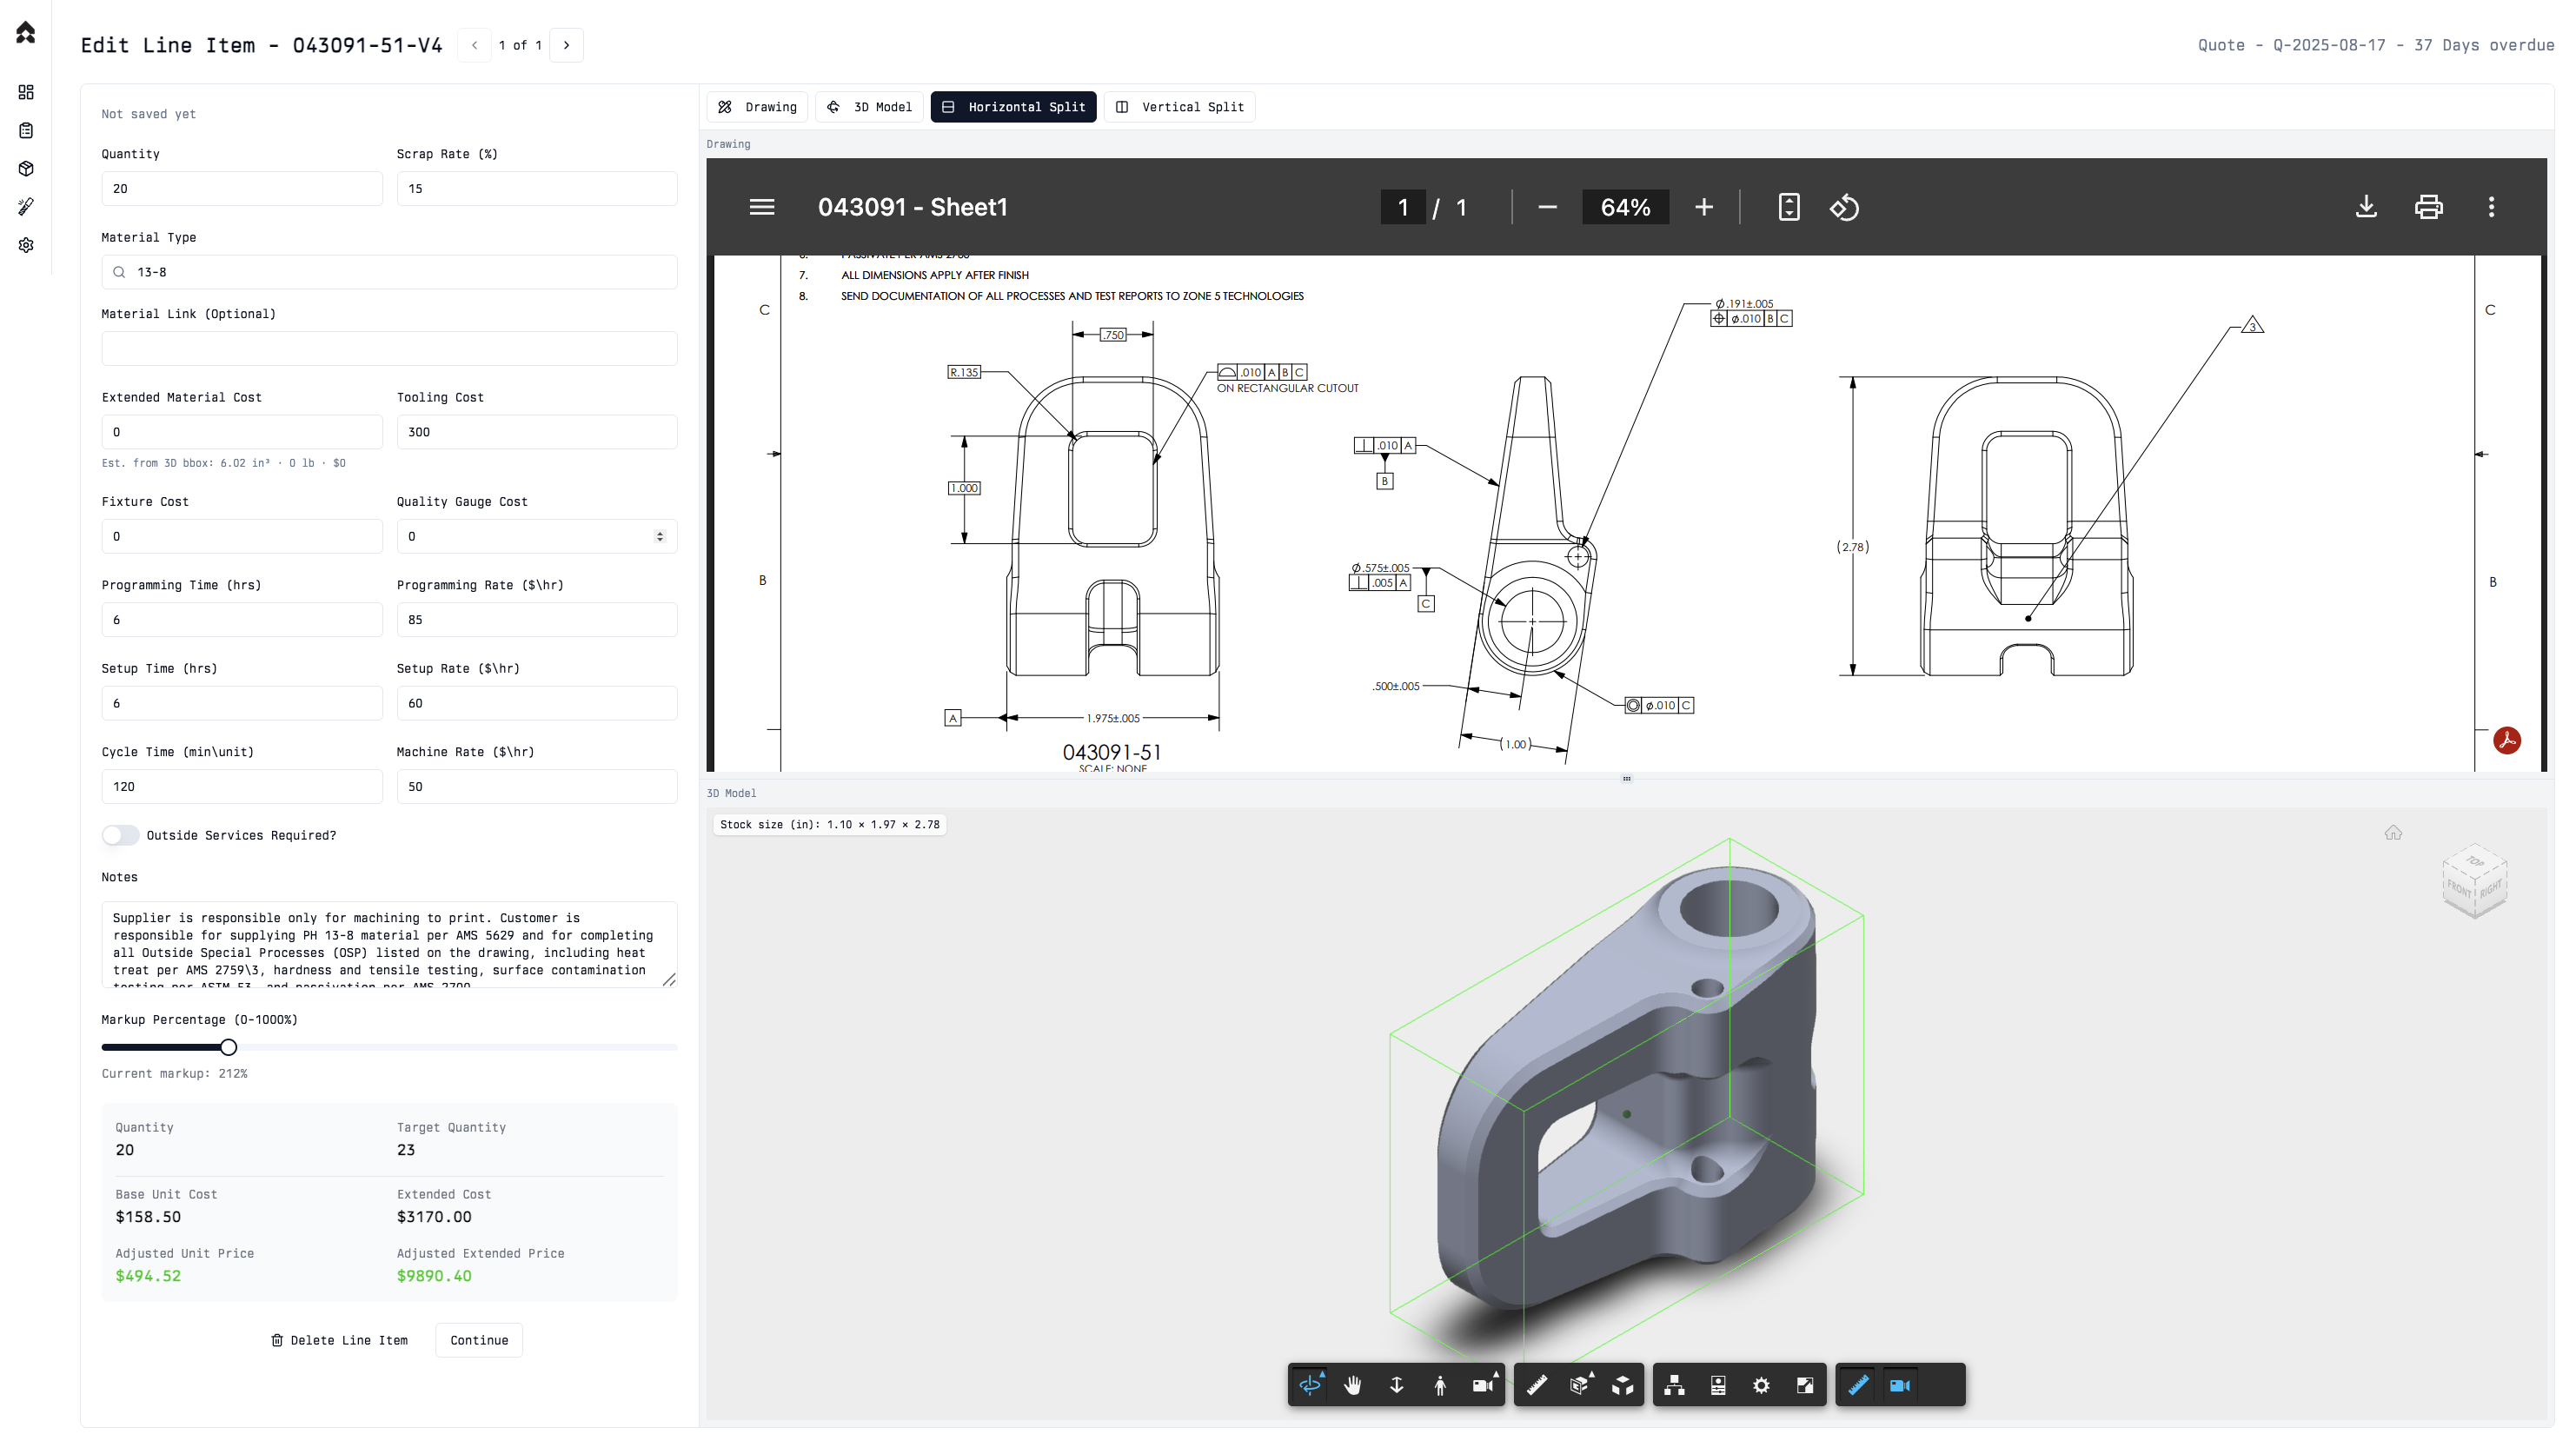Open the Model Browser tree icon

click(x=1674, y=1385)
